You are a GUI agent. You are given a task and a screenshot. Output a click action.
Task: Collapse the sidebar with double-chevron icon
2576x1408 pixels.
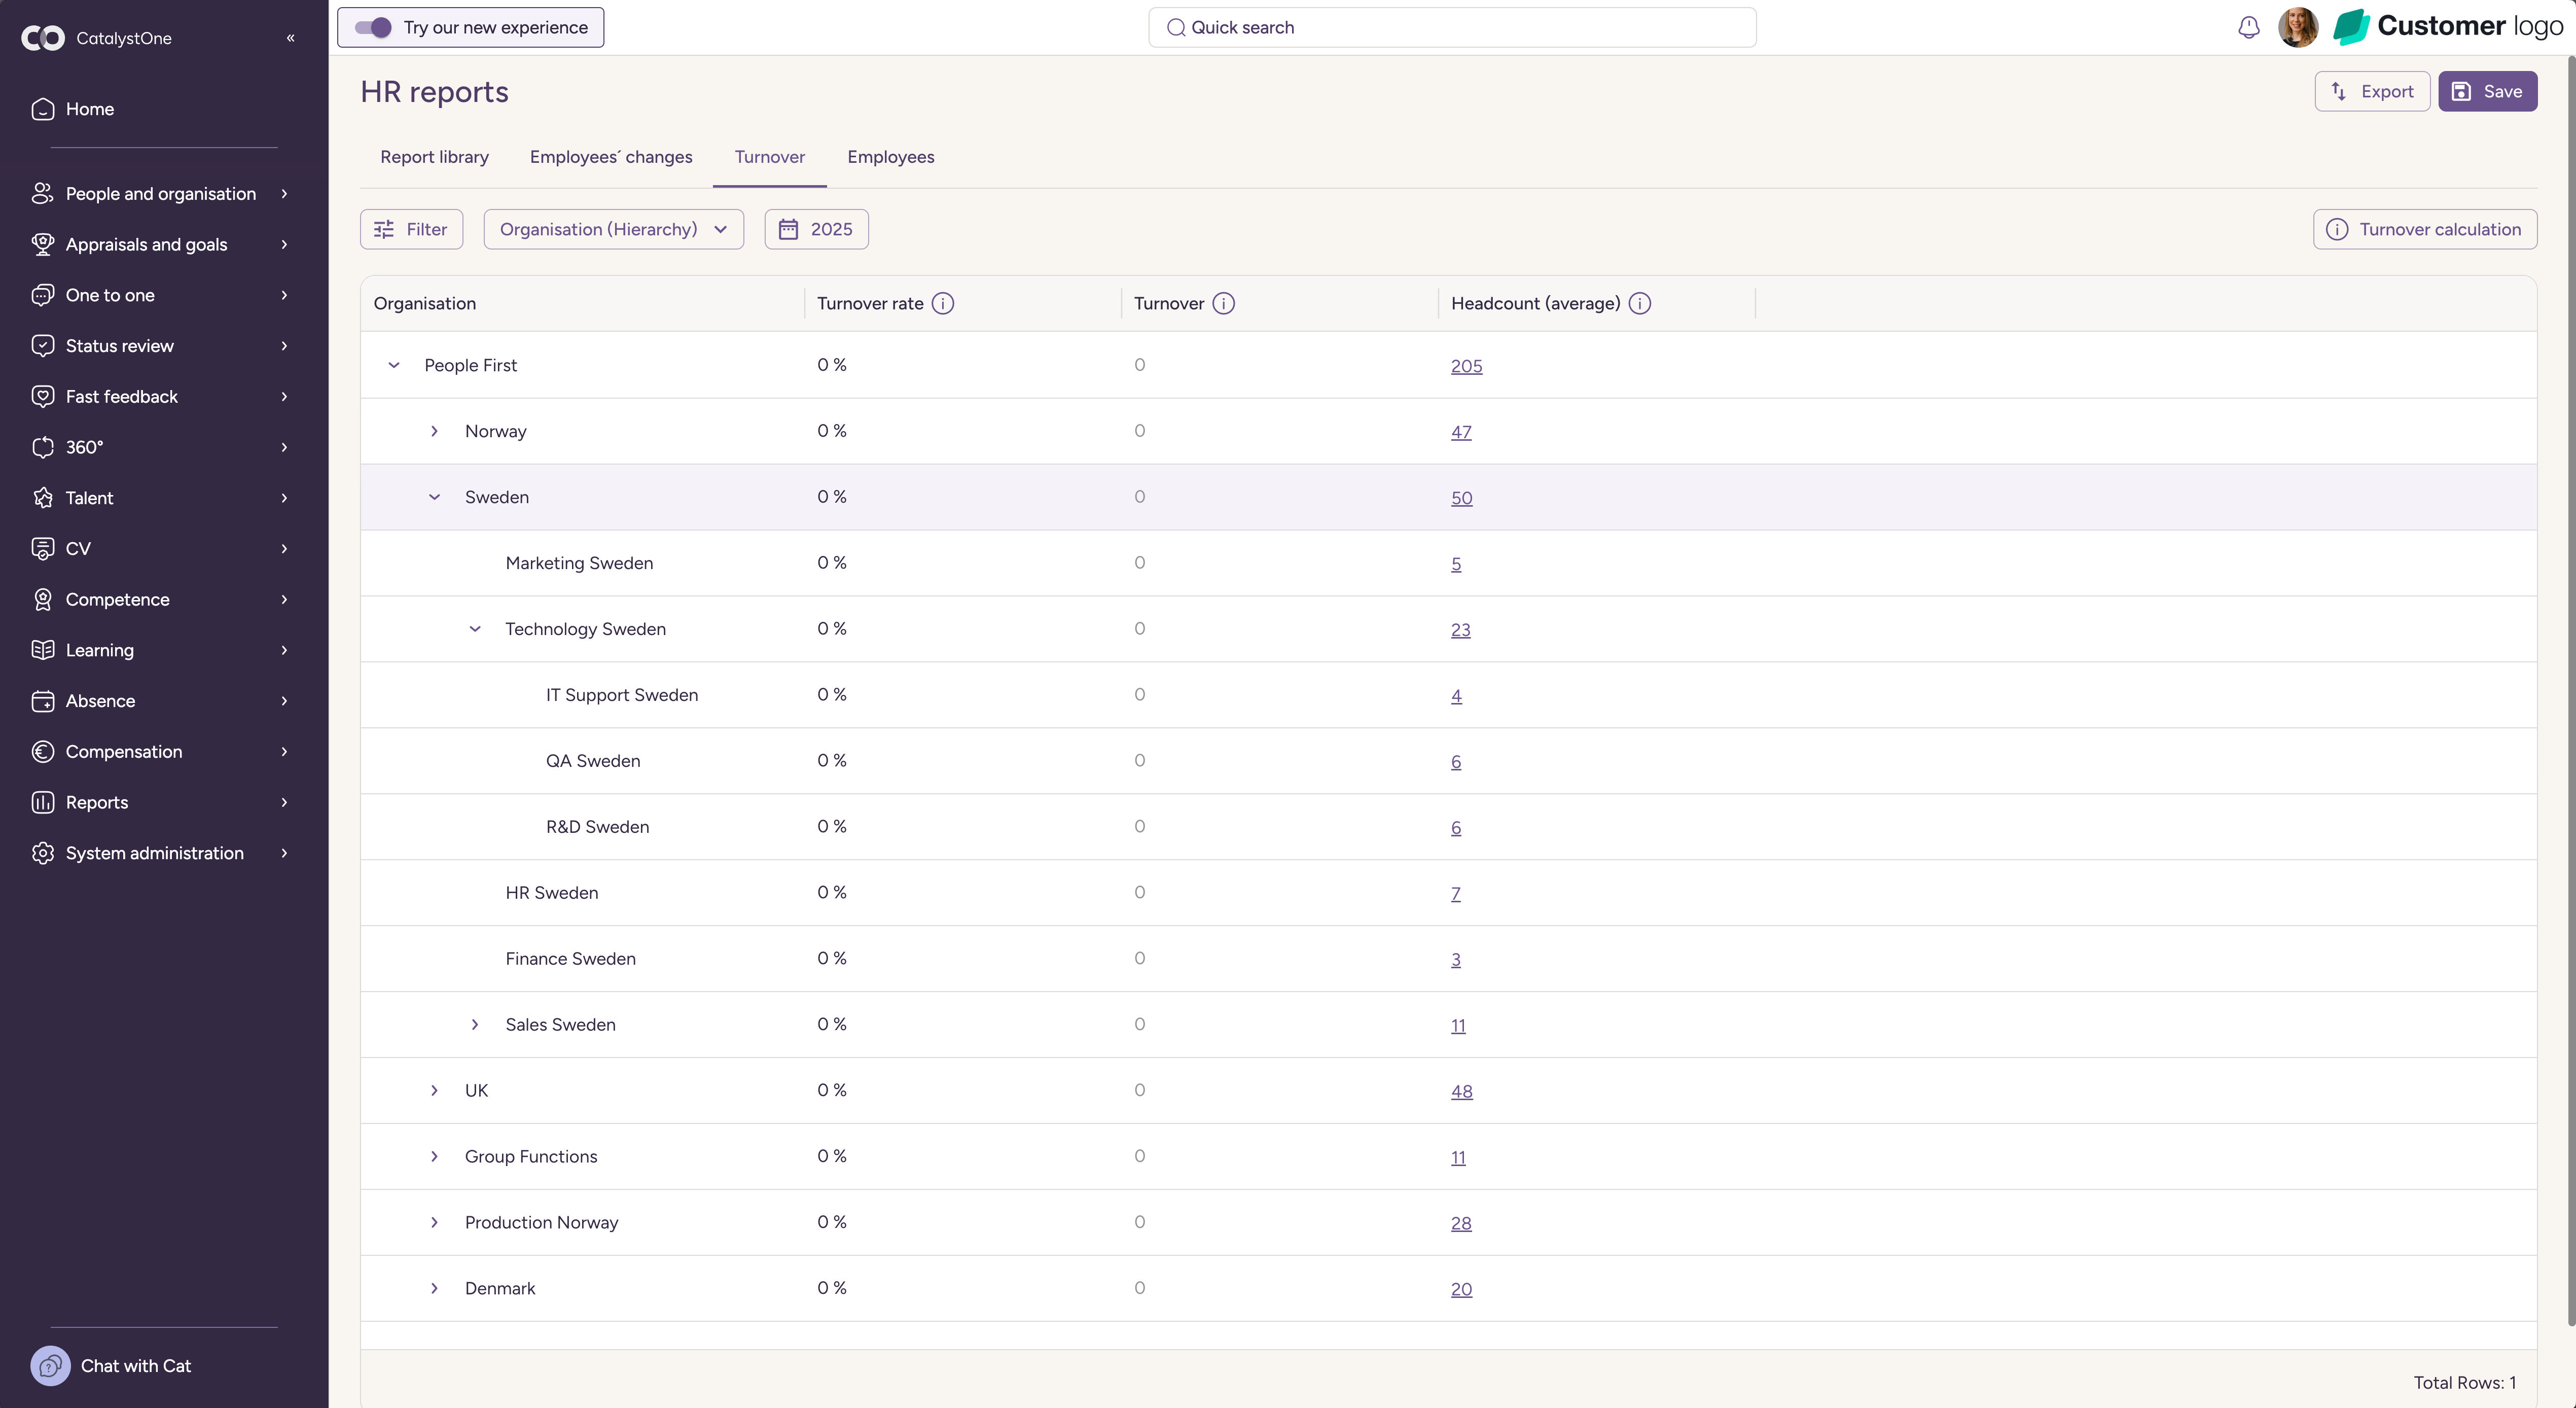pos(291,38)
